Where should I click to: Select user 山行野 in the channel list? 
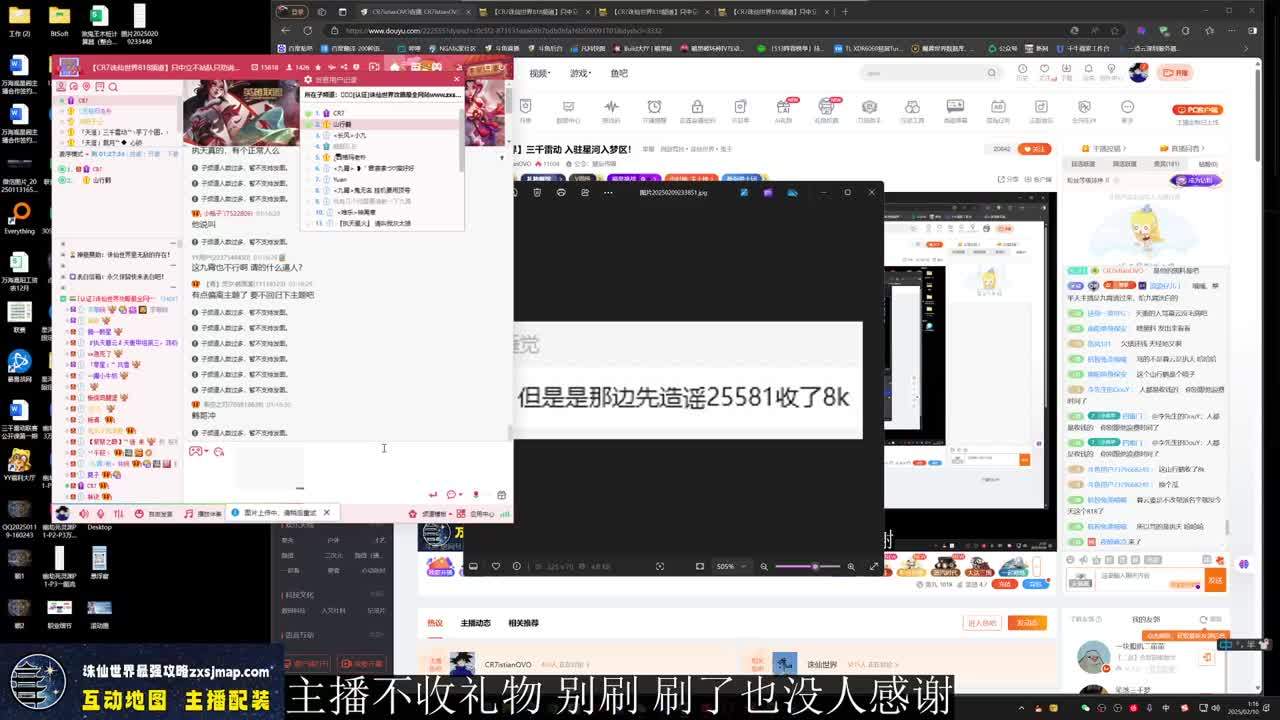pos(342,124)
